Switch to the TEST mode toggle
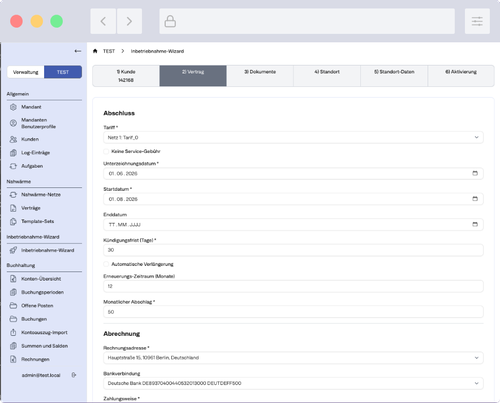 63,72
